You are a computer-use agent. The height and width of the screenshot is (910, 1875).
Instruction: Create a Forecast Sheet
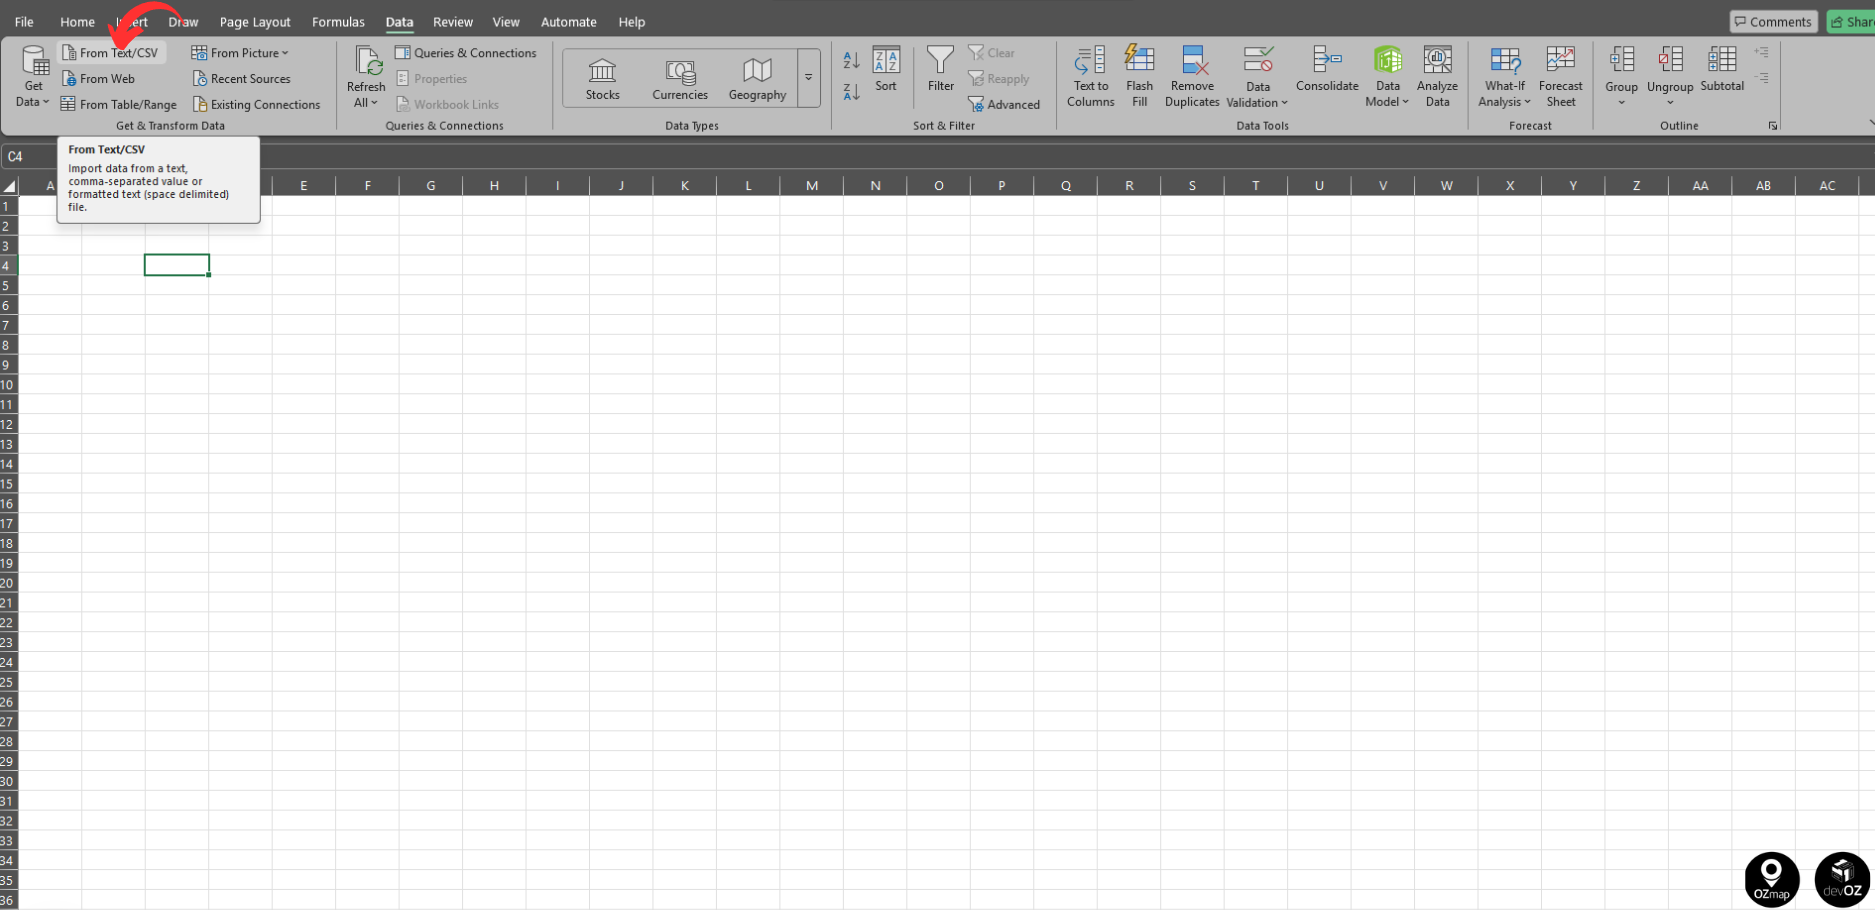pos(1560,77)
